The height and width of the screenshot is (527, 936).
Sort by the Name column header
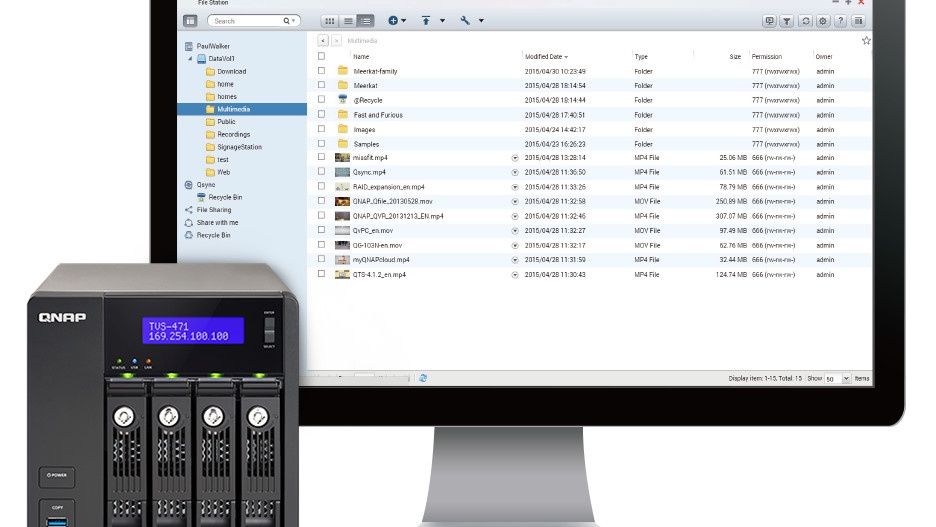coord(361,57)
